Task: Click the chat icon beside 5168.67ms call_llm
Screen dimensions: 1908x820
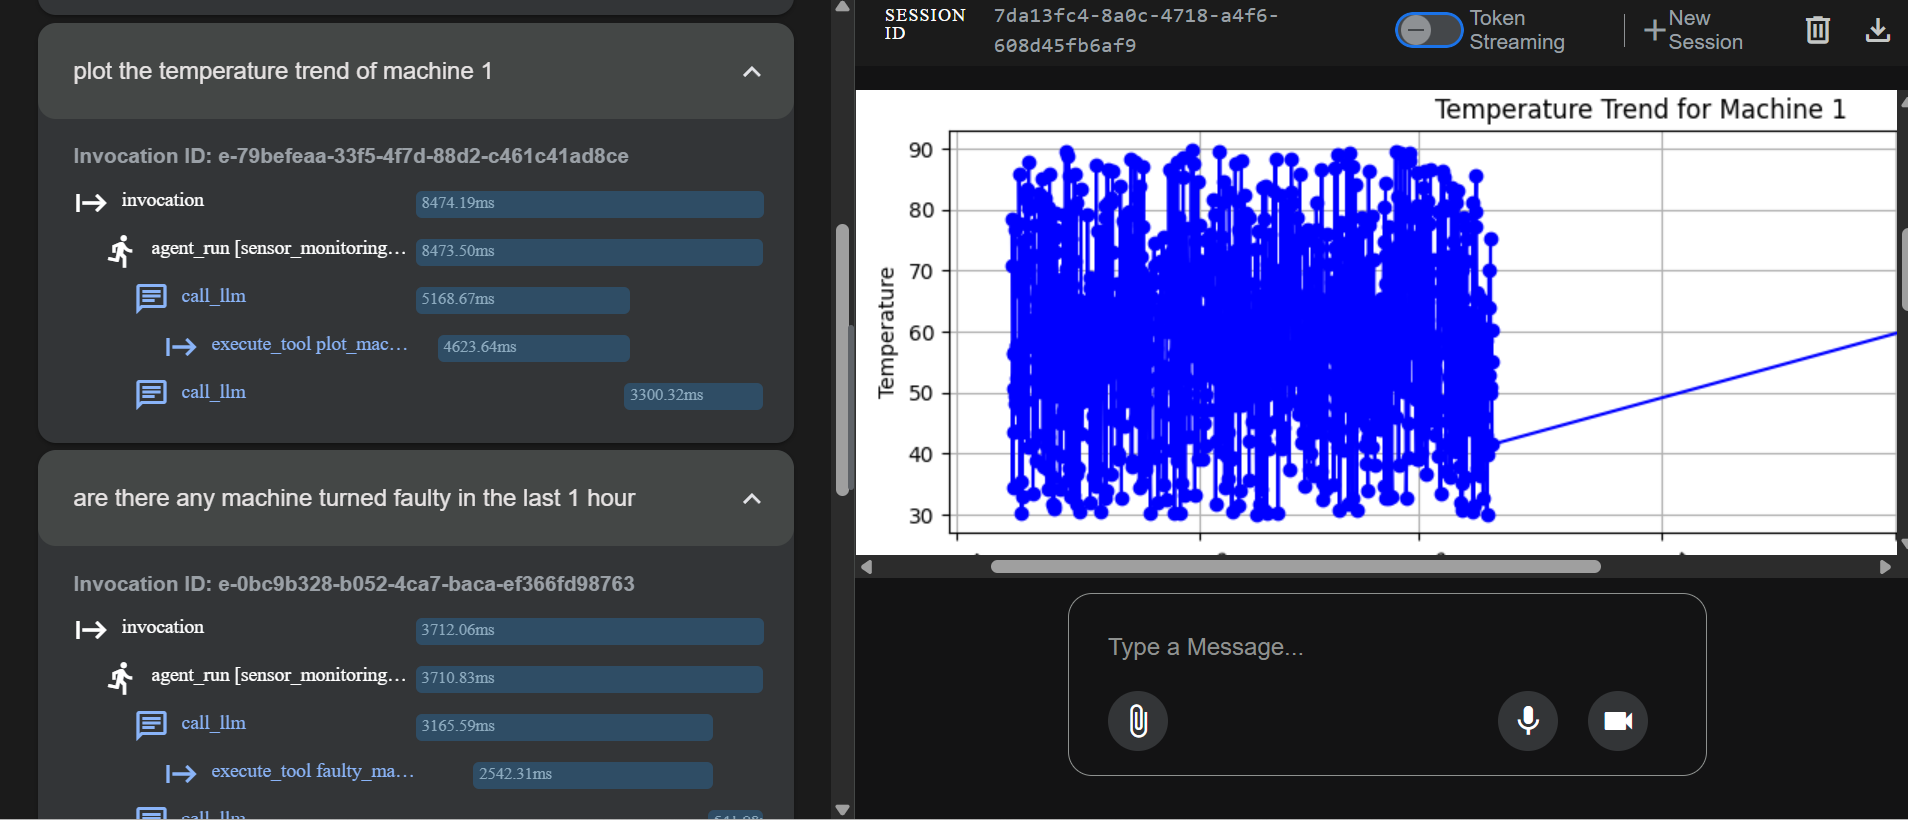Action: pyautogui.click(x=151, y=298)
